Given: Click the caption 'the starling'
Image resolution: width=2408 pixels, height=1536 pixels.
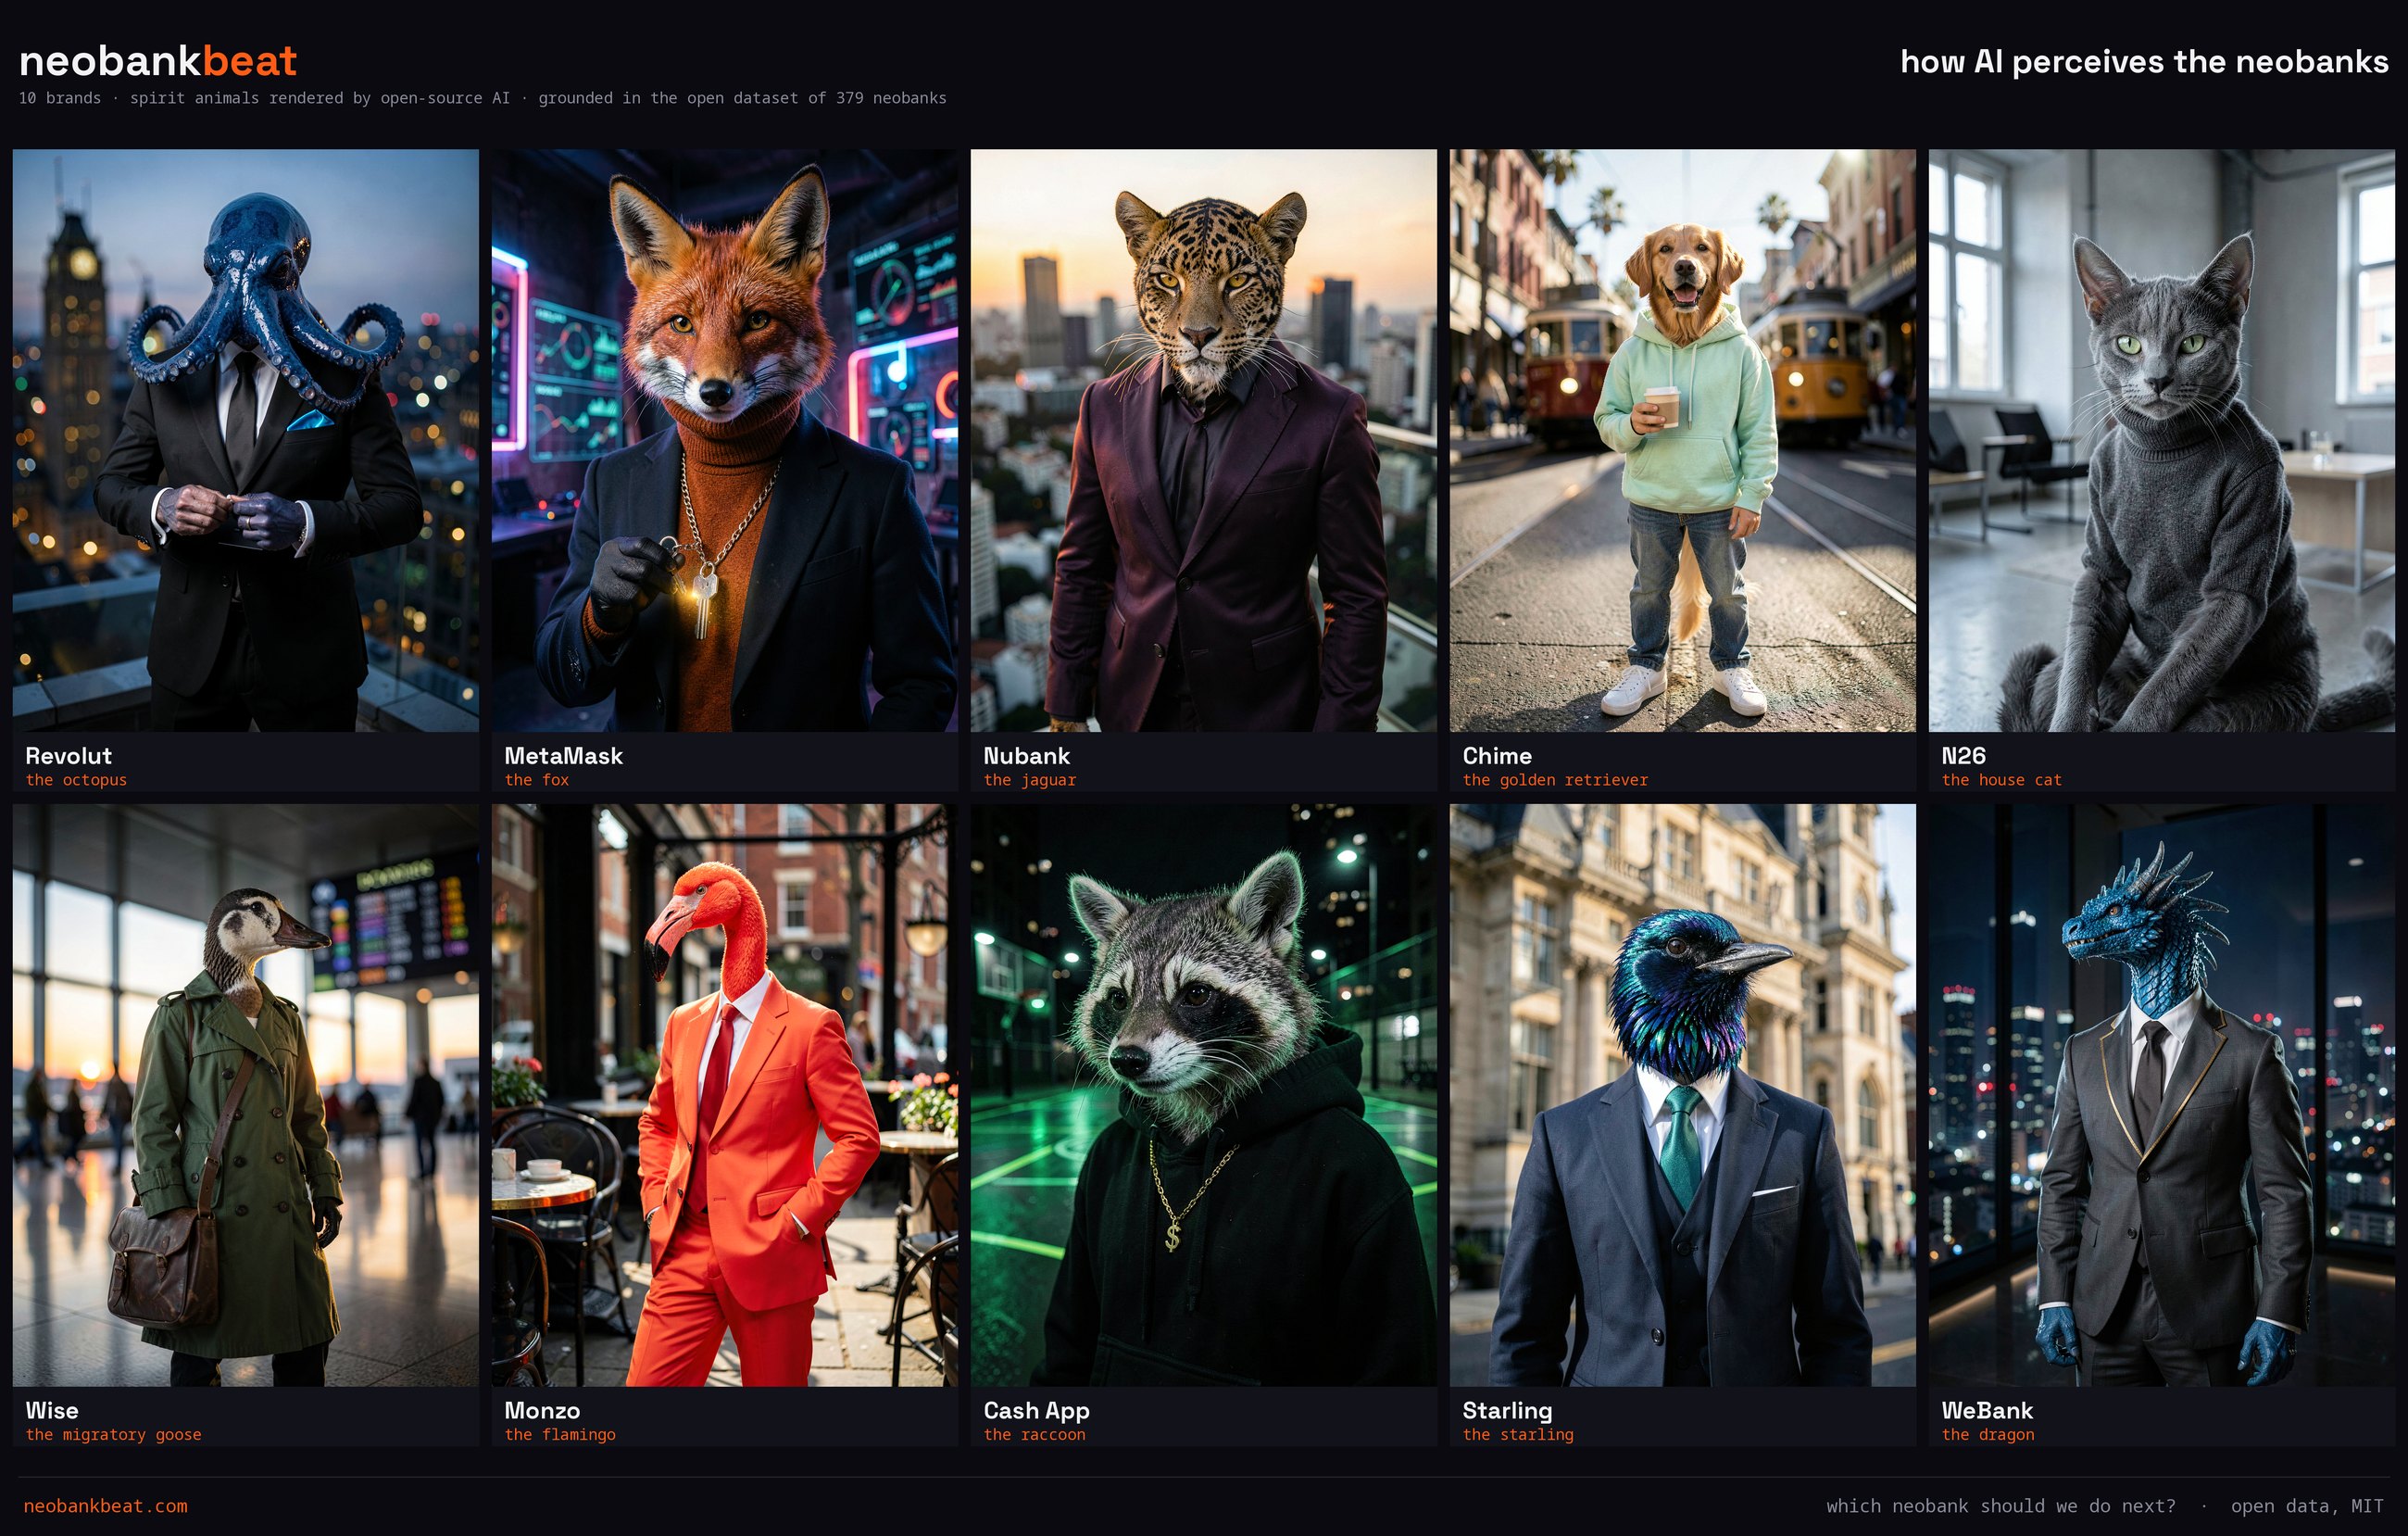Looking at the screenshot, I should [1517, 1435].
